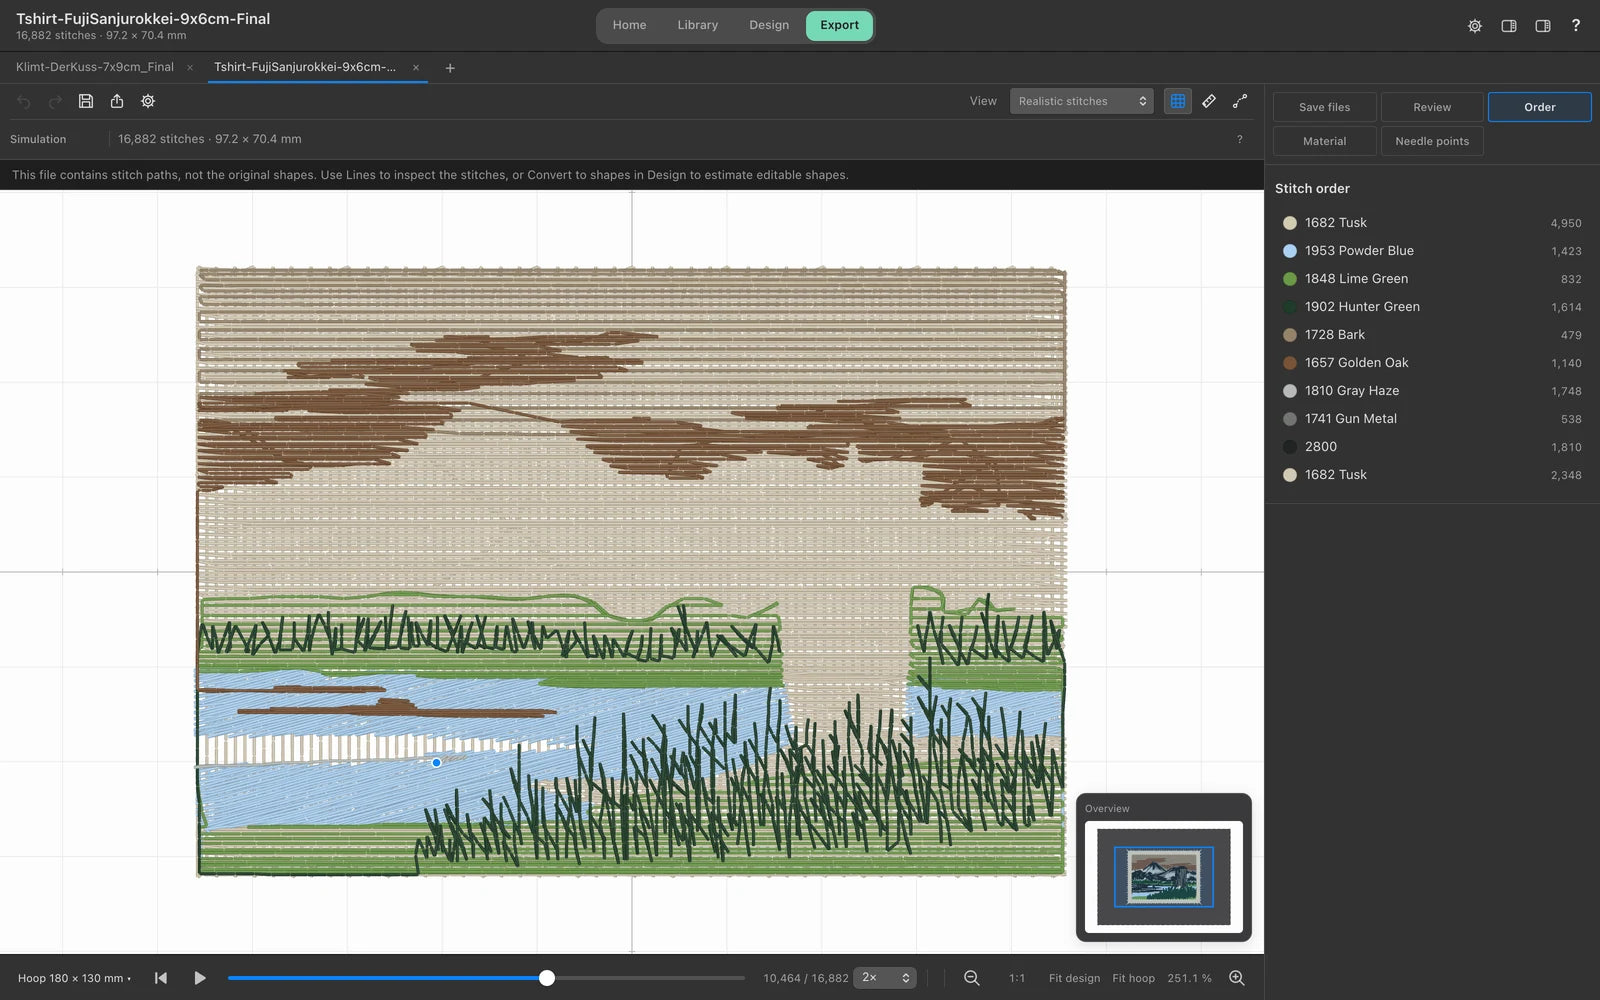The height and width of the screenshot is (1000, 1600).
Task: Open help question mark in header
Action: coord(1576,25)
